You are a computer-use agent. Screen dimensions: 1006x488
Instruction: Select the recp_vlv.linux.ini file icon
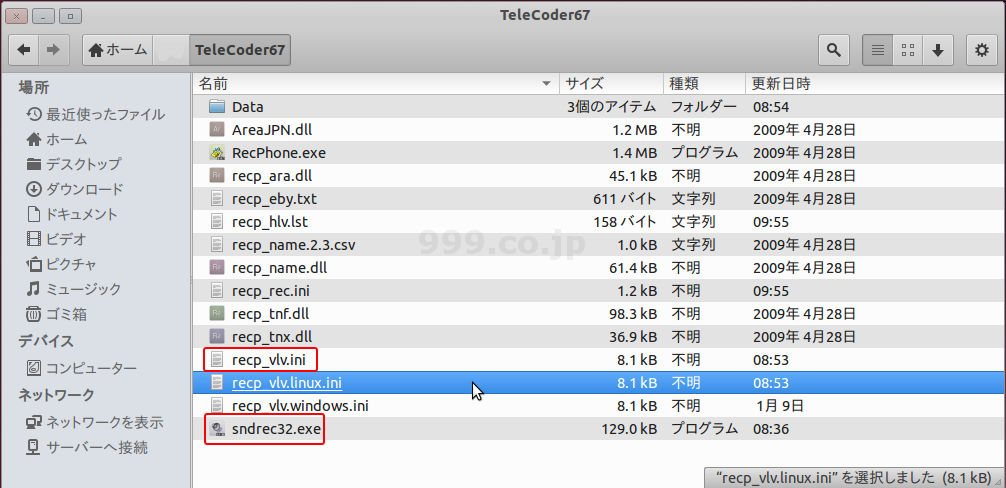[217, 383]
